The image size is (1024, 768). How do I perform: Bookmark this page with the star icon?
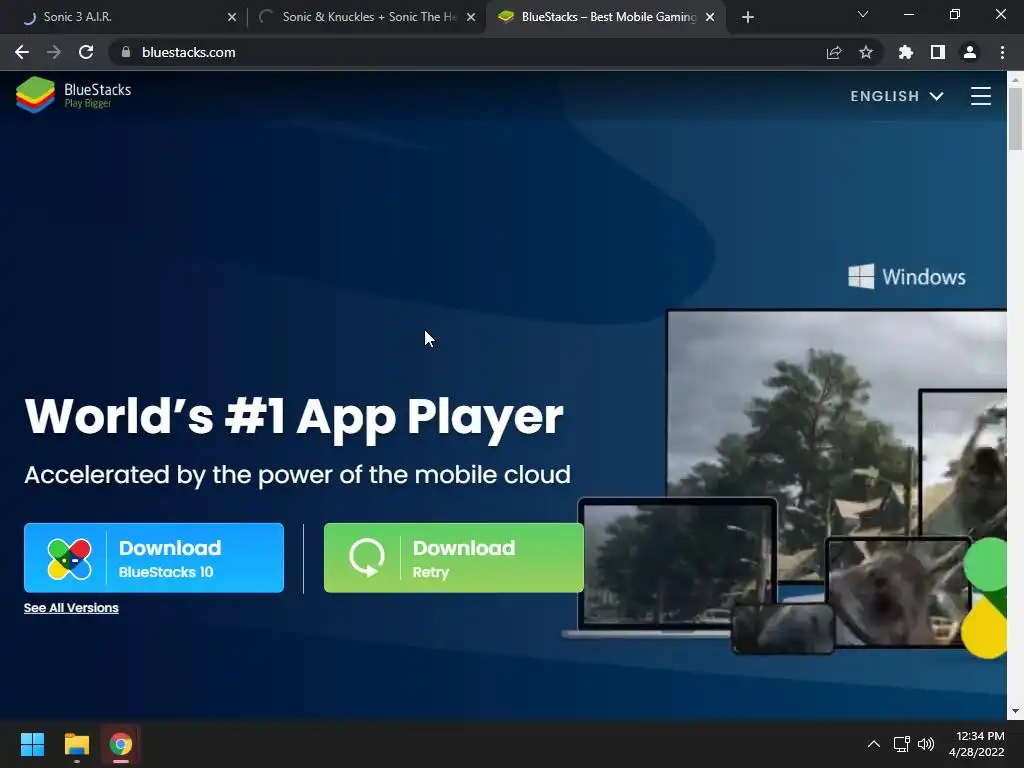[866, 52]
